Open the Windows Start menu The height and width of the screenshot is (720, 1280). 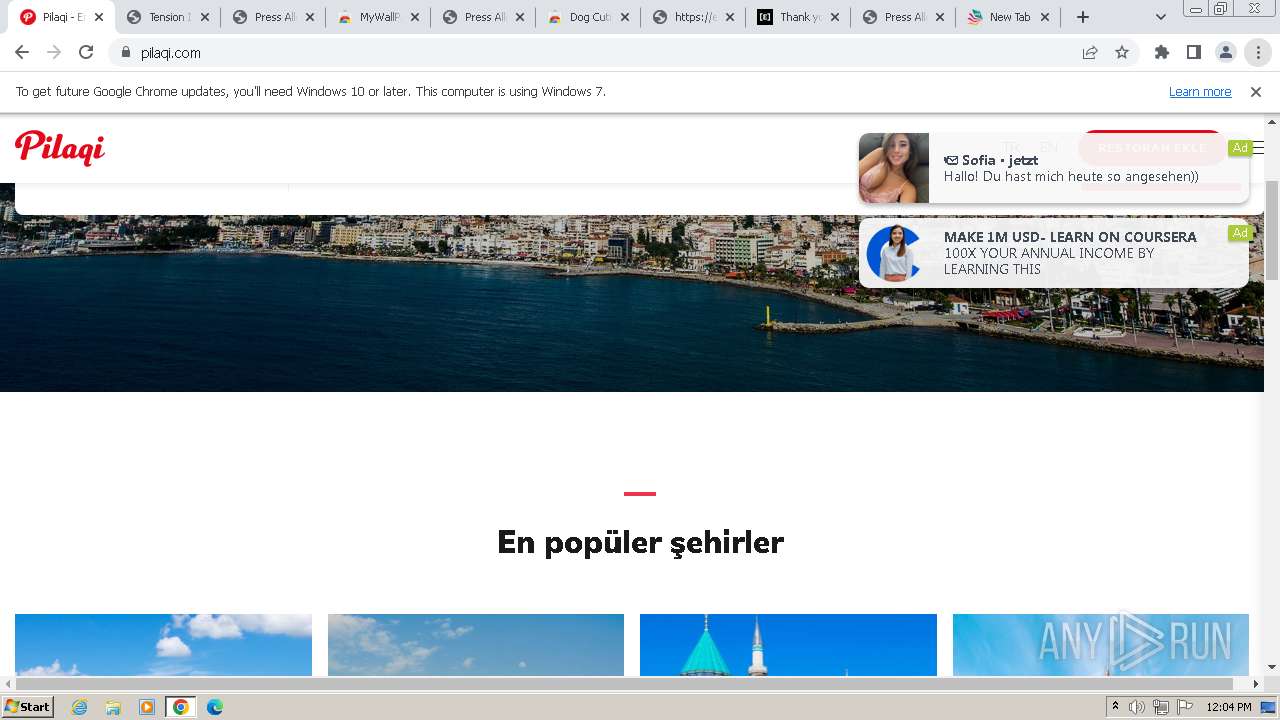[28, 706]
